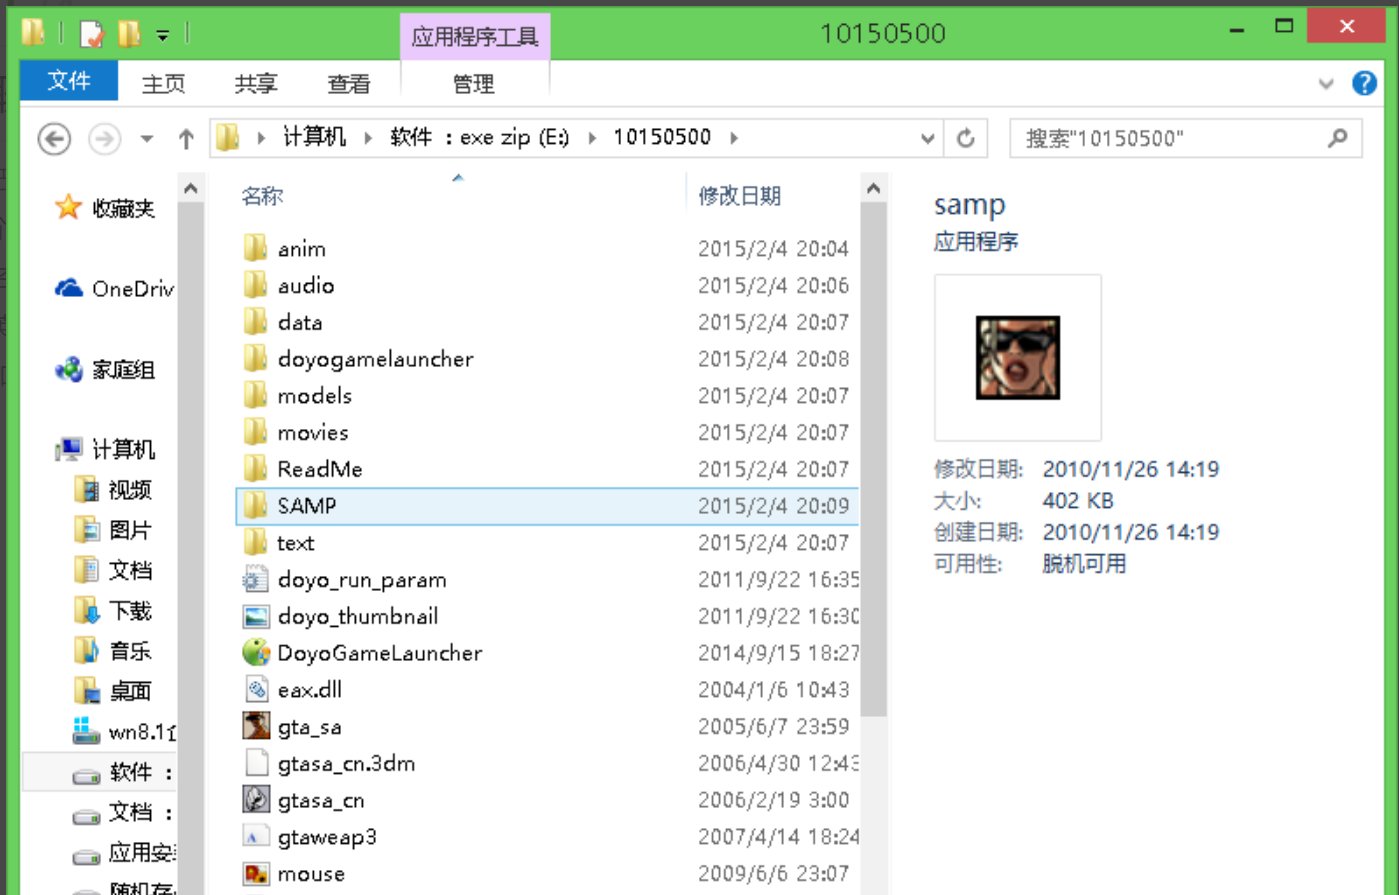This screenshot has height=895, width=1399.
Task: Open recent locations dropdown arrow
Action: (147, 139)
